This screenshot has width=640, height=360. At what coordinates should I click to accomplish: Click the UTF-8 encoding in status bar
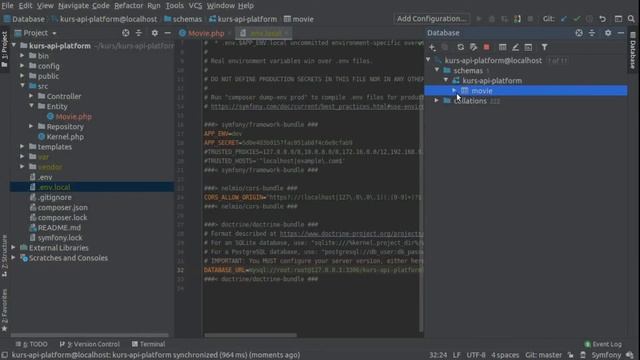coord(476,355)
